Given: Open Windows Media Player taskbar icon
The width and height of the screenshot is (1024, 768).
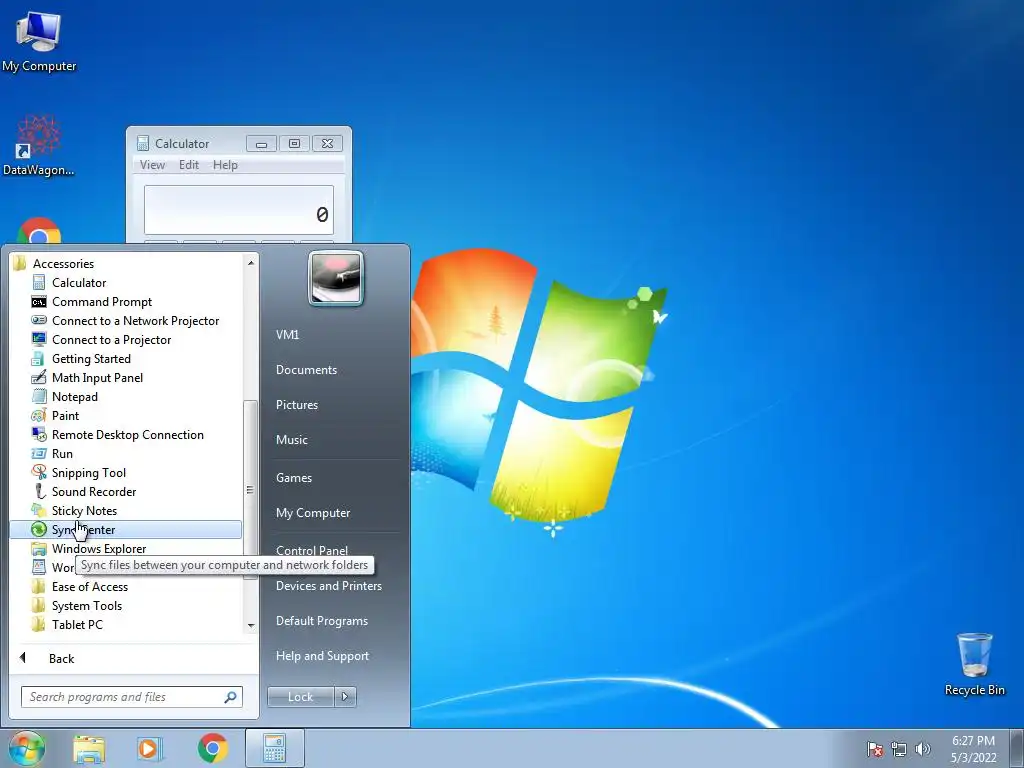Looking at the screenshot, I should (150, 749).
